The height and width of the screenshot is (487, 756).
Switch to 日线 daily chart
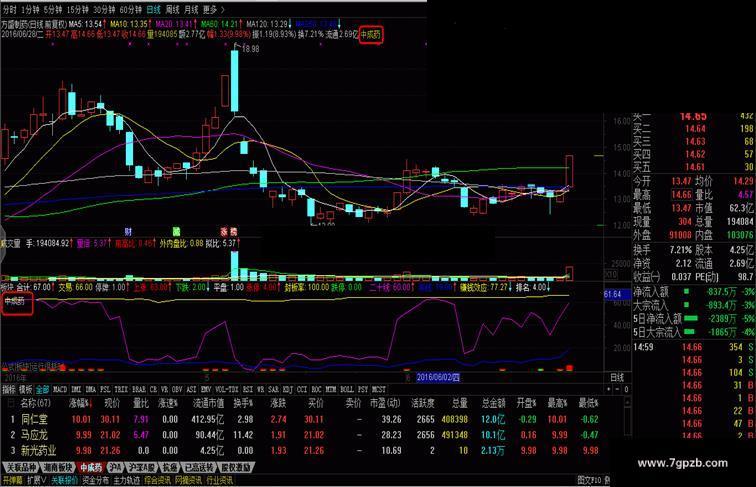pos(153,10)
